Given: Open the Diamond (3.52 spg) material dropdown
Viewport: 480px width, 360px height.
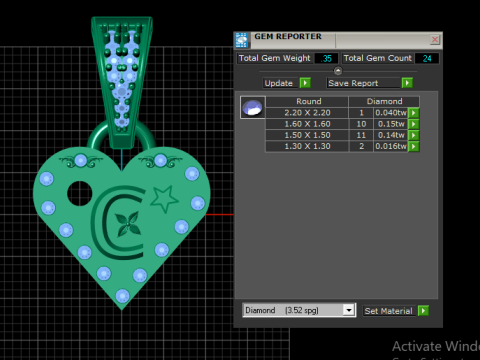Looking at the screenshot, I should point(299,310).
